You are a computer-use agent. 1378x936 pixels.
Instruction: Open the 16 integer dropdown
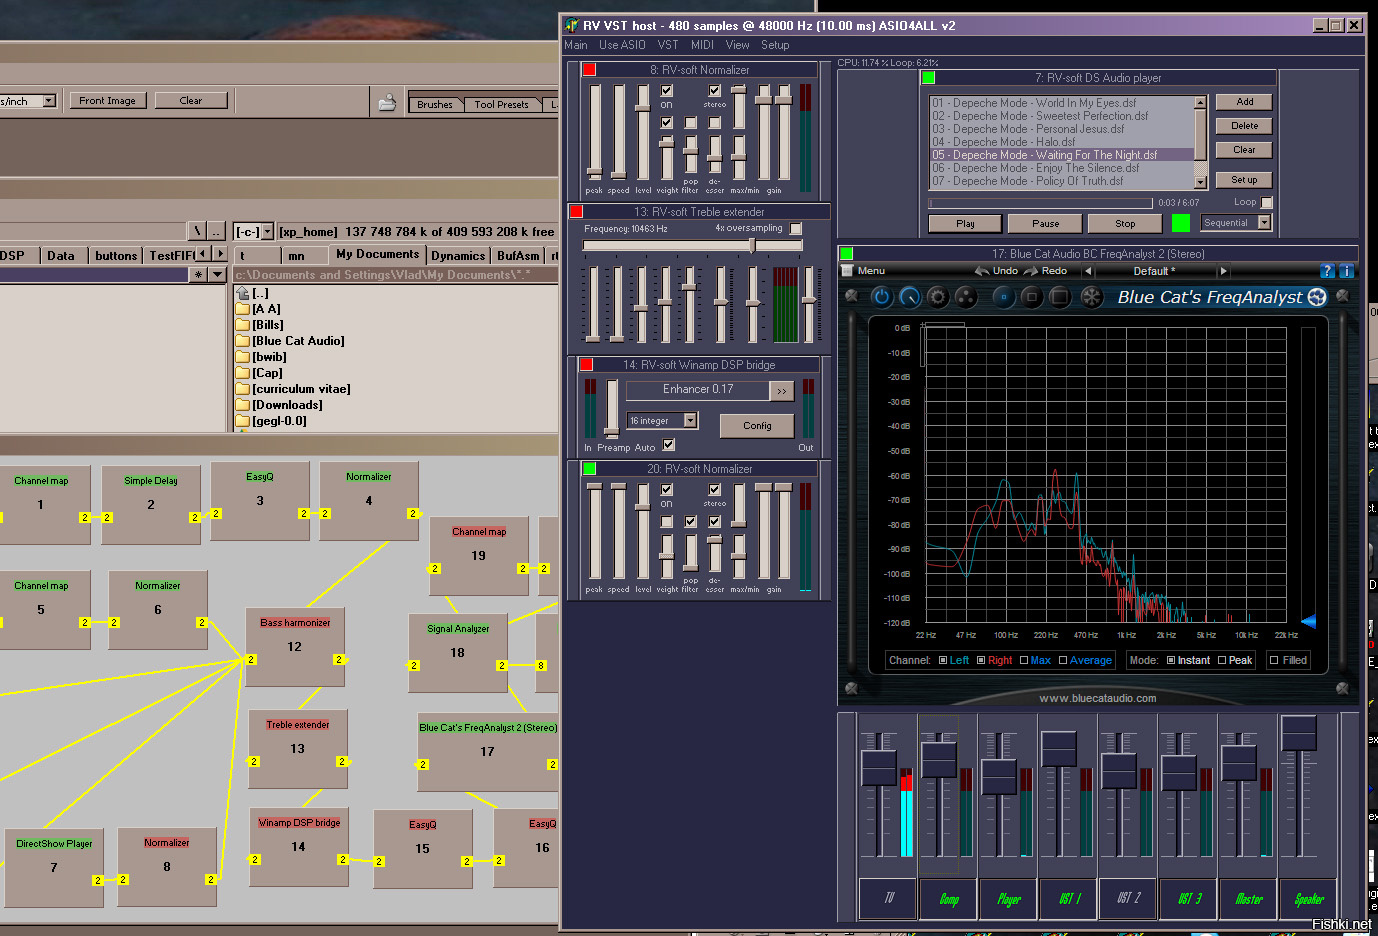[x=690, y=421]
